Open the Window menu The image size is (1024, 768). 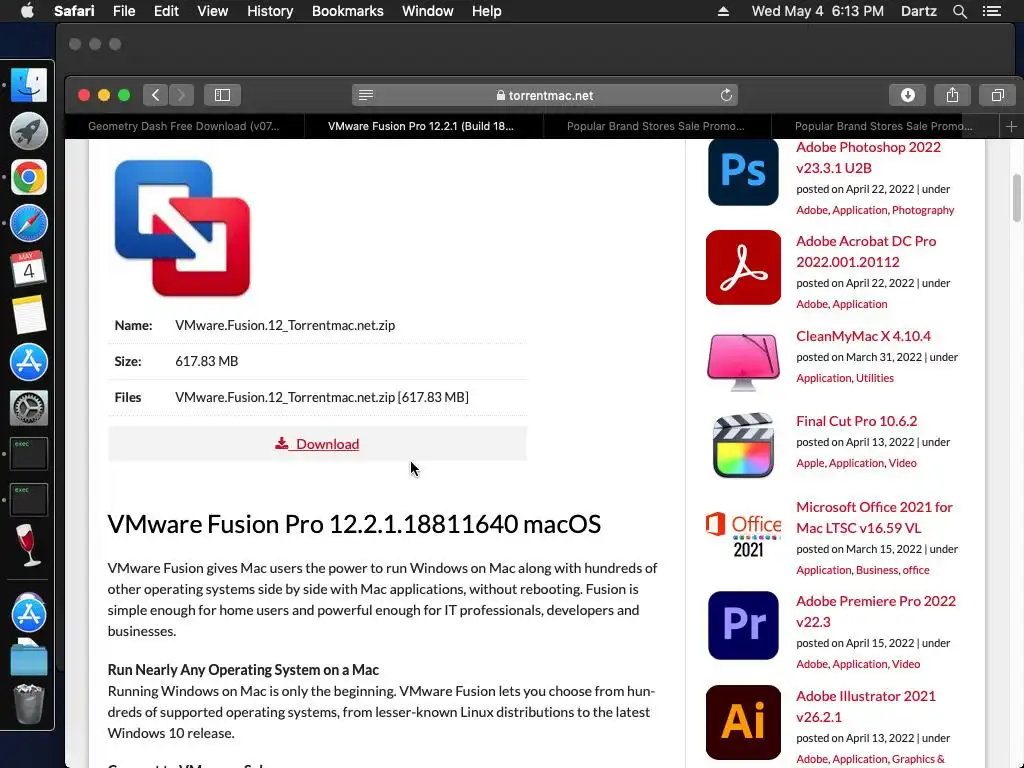tap(427, 11)
